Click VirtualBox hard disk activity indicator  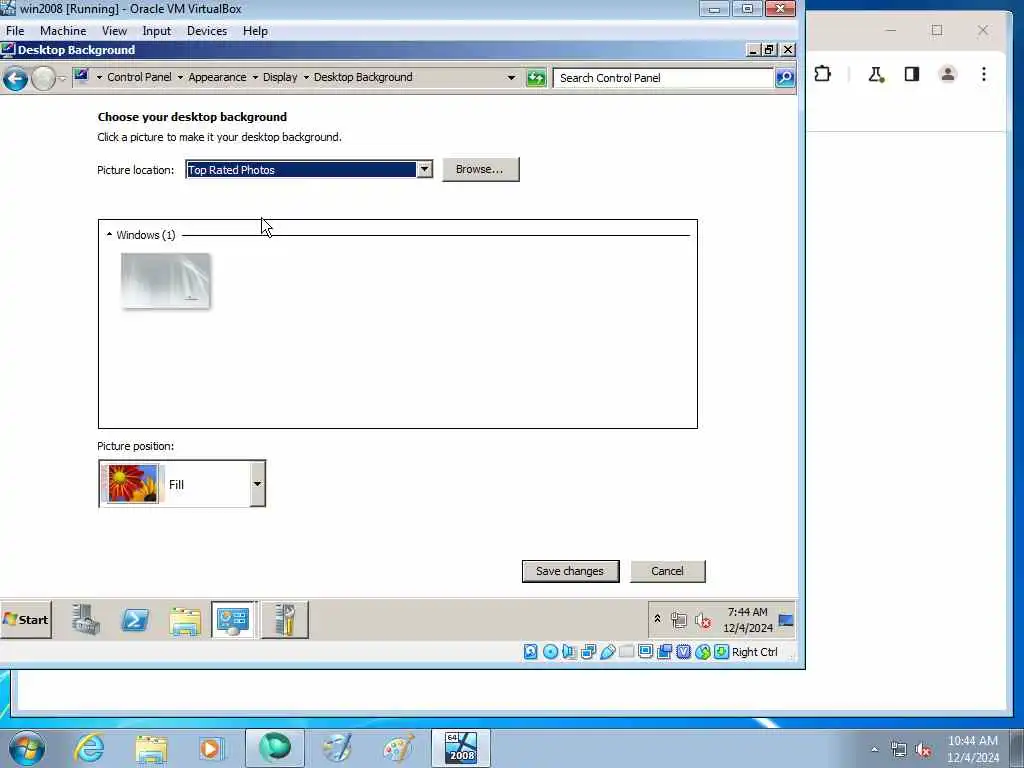click(x=530, y=652)
